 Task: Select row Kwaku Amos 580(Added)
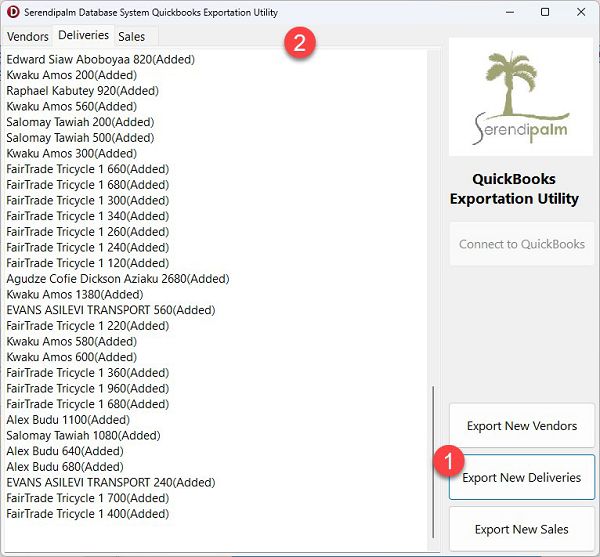tap(72, 342)
